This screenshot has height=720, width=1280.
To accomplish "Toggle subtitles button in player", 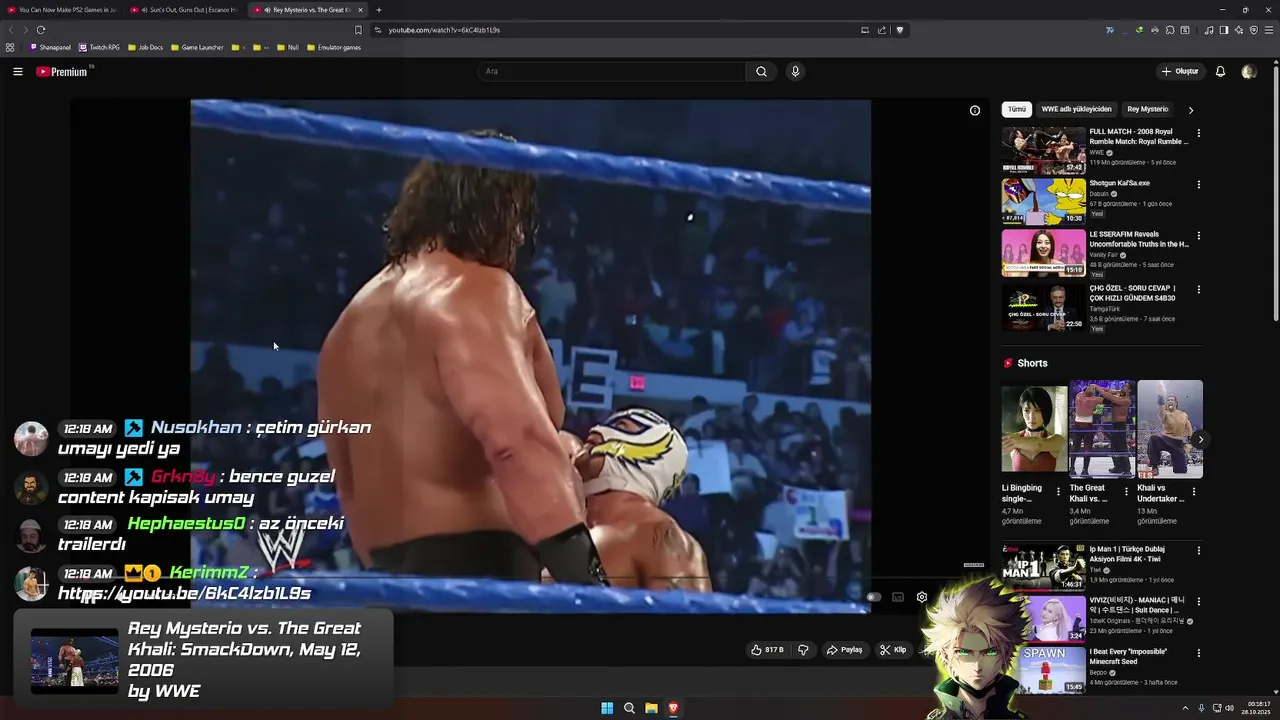I will pyautogui.click(x=898, y=597).
